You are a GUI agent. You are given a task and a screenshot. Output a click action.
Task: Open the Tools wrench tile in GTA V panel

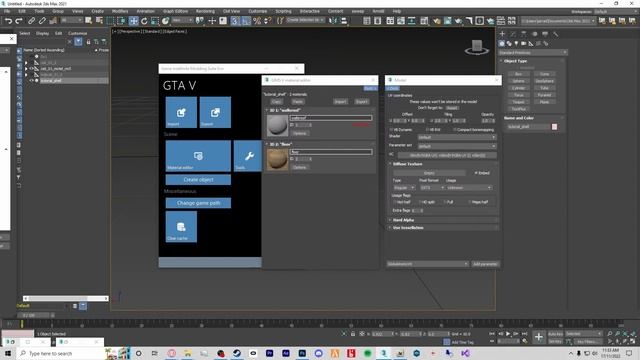pyautogui.click(x=248, y=156)
